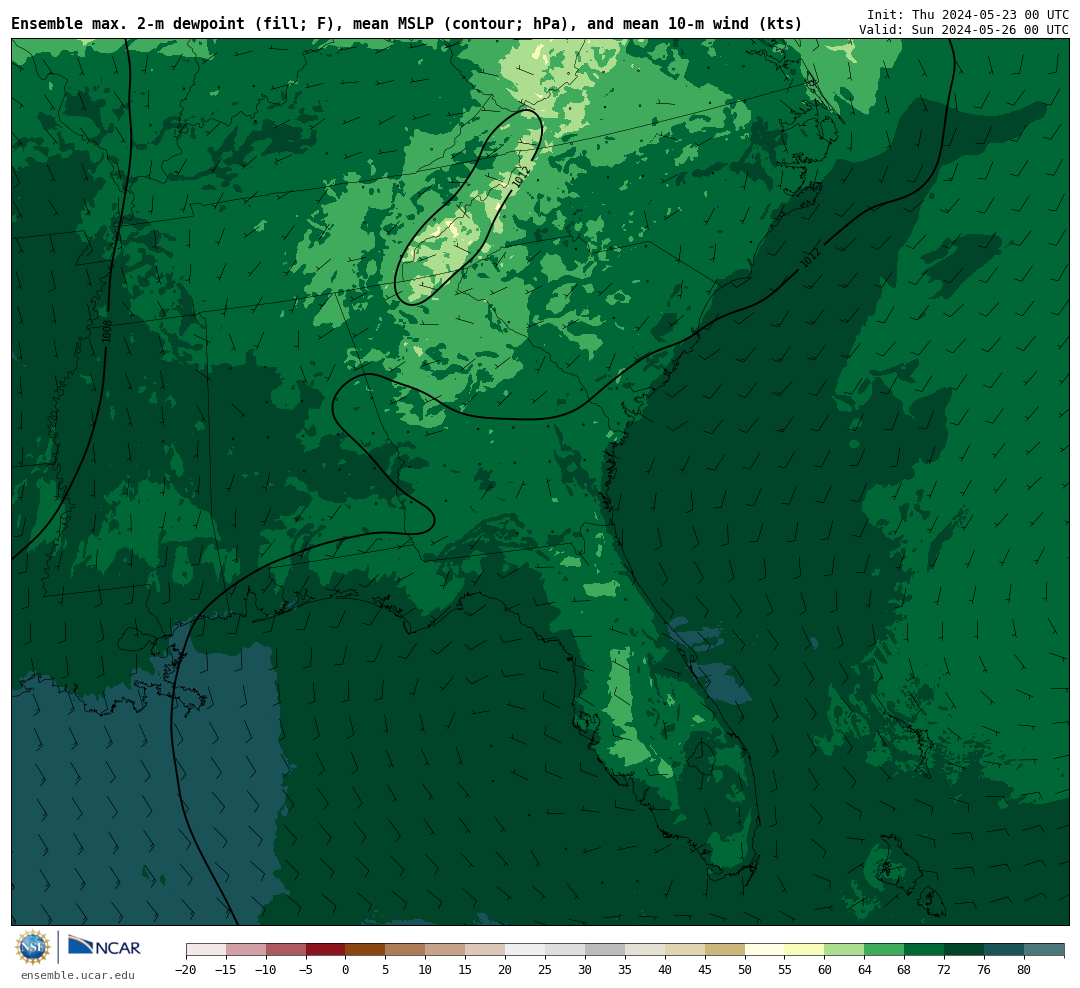Click the NCAR logo

(104, 946)
